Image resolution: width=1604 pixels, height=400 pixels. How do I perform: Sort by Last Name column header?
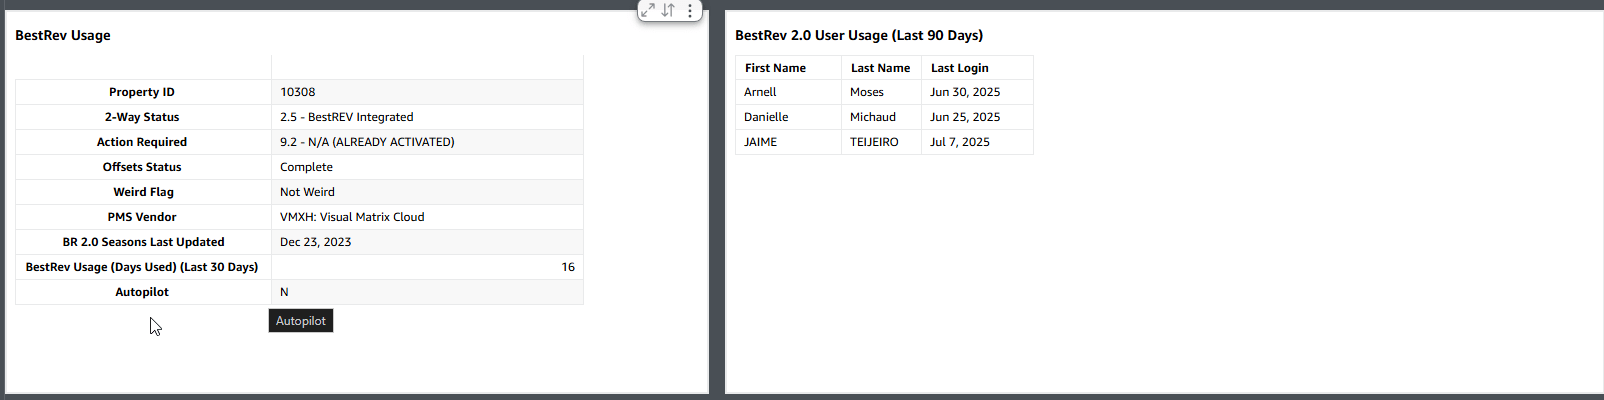tap(880, 68)
